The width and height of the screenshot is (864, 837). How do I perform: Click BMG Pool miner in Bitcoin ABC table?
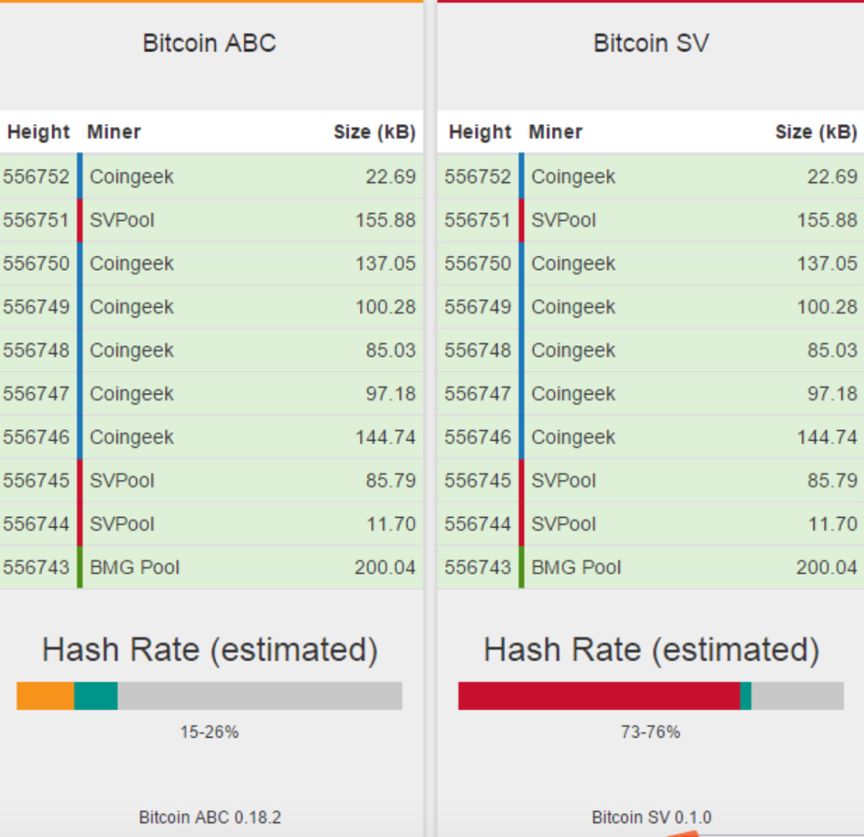click(135, 567)
